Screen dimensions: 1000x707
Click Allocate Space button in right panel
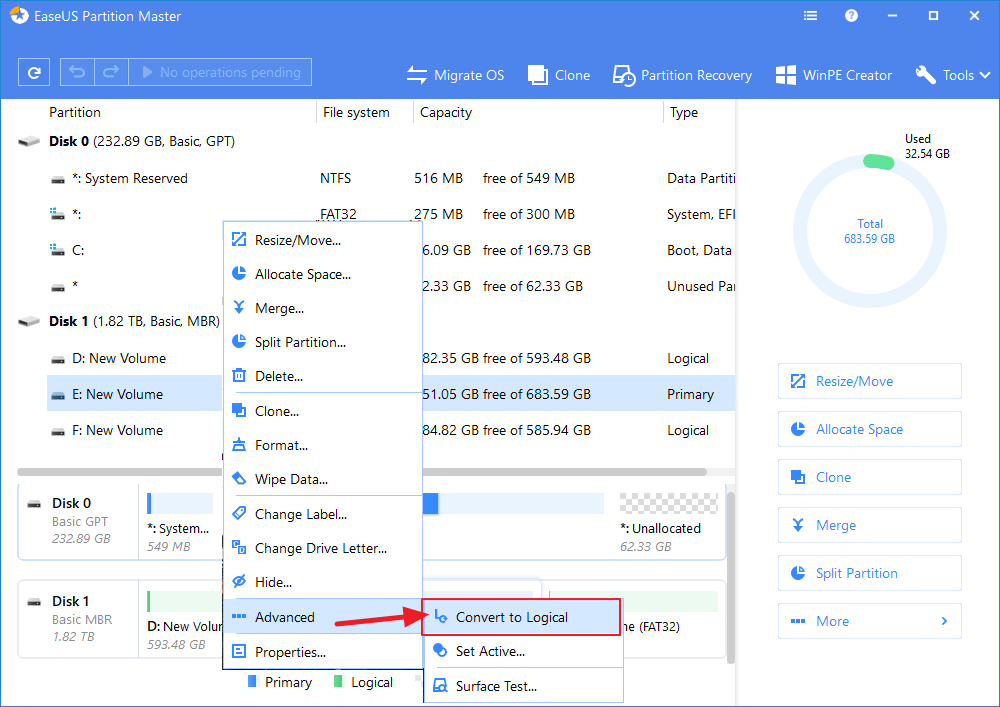(870, 429)
